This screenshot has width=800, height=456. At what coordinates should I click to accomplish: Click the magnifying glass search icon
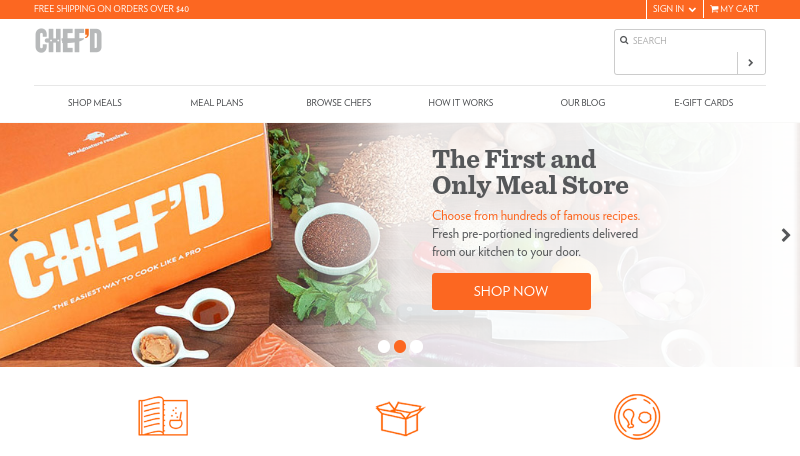pos(624,40)
